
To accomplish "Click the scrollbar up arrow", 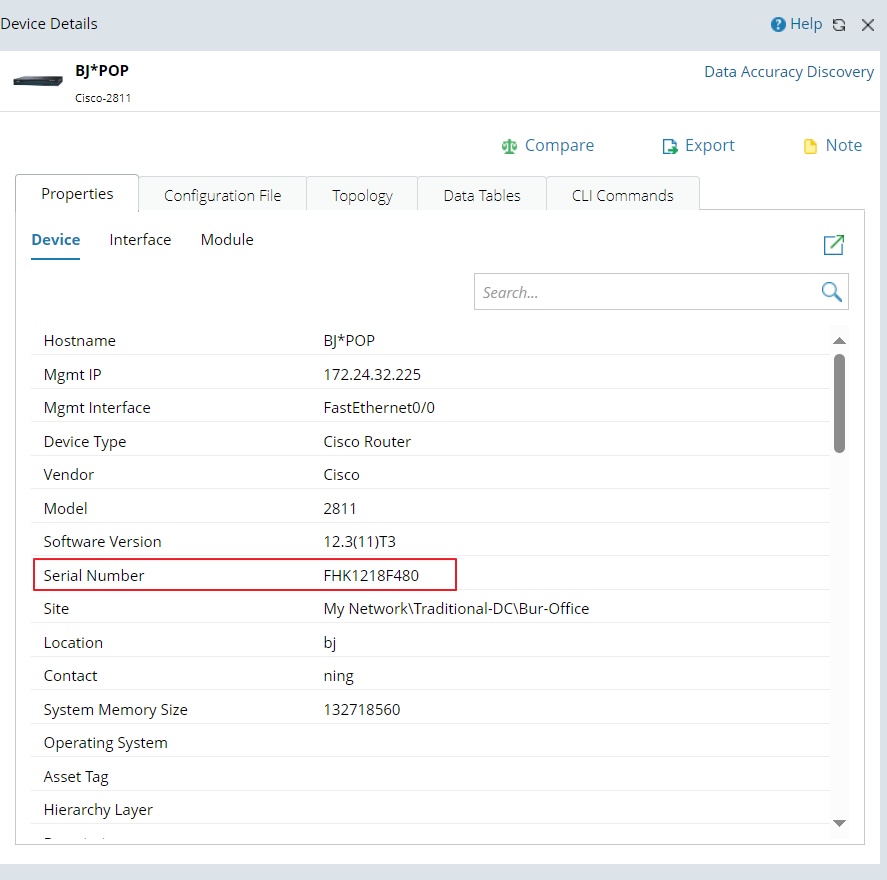I will 839,341.
